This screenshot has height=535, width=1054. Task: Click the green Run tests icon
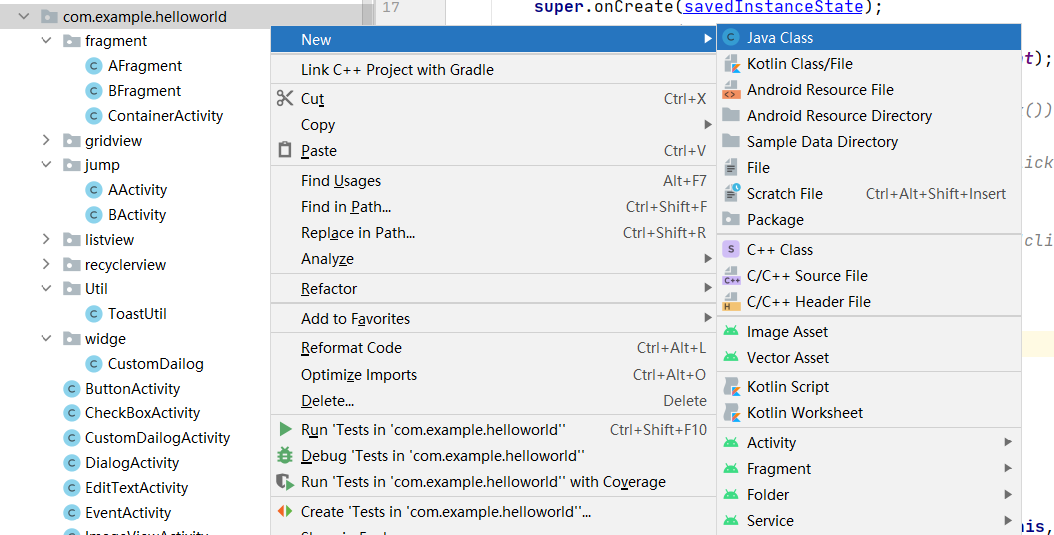pyautogui.click(x=285, y=430)
